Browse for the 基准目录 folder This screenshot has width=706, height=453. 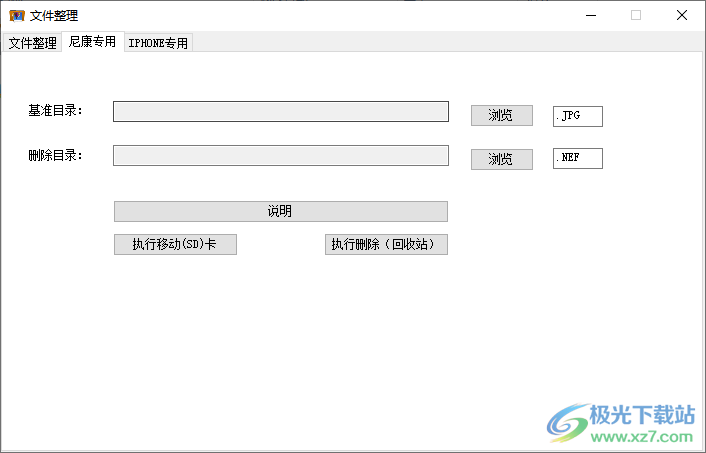point(502,115)
